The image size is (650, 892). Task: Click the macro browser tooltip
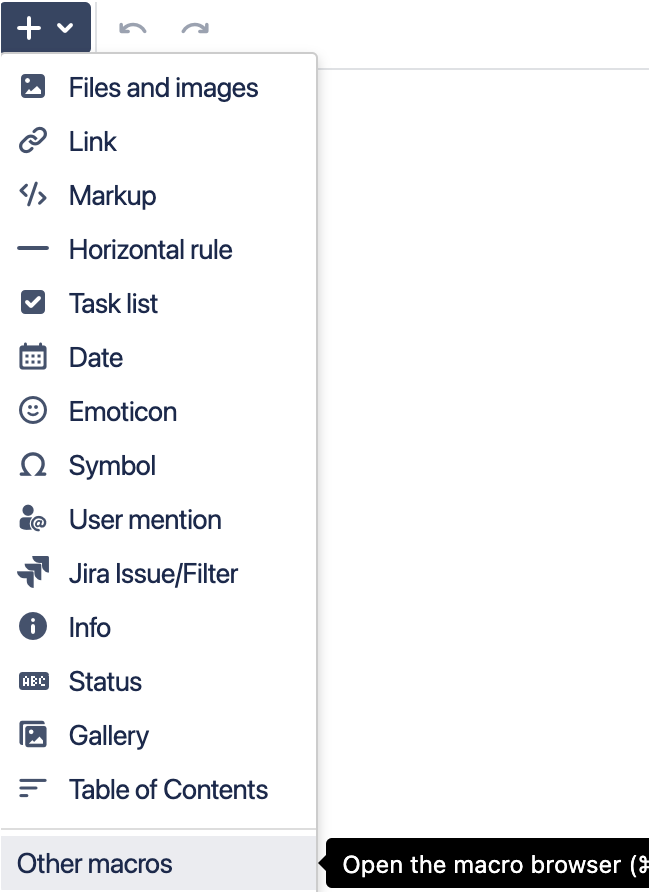point(490,864)
